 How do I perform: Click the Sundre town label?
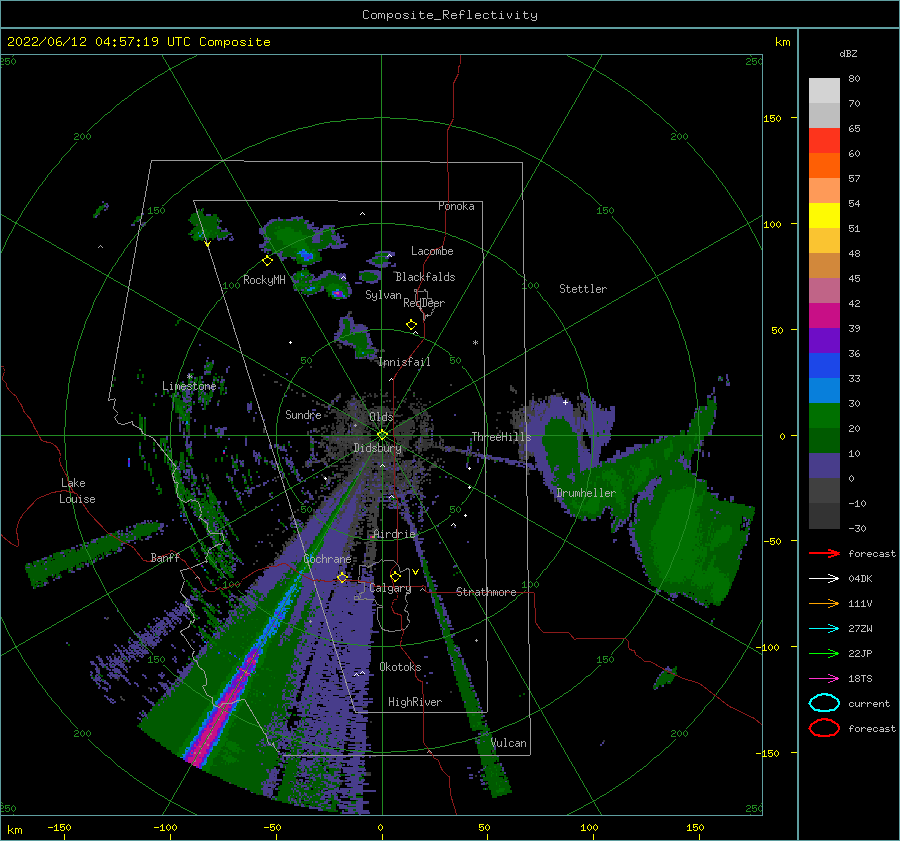tap(303, 414)
